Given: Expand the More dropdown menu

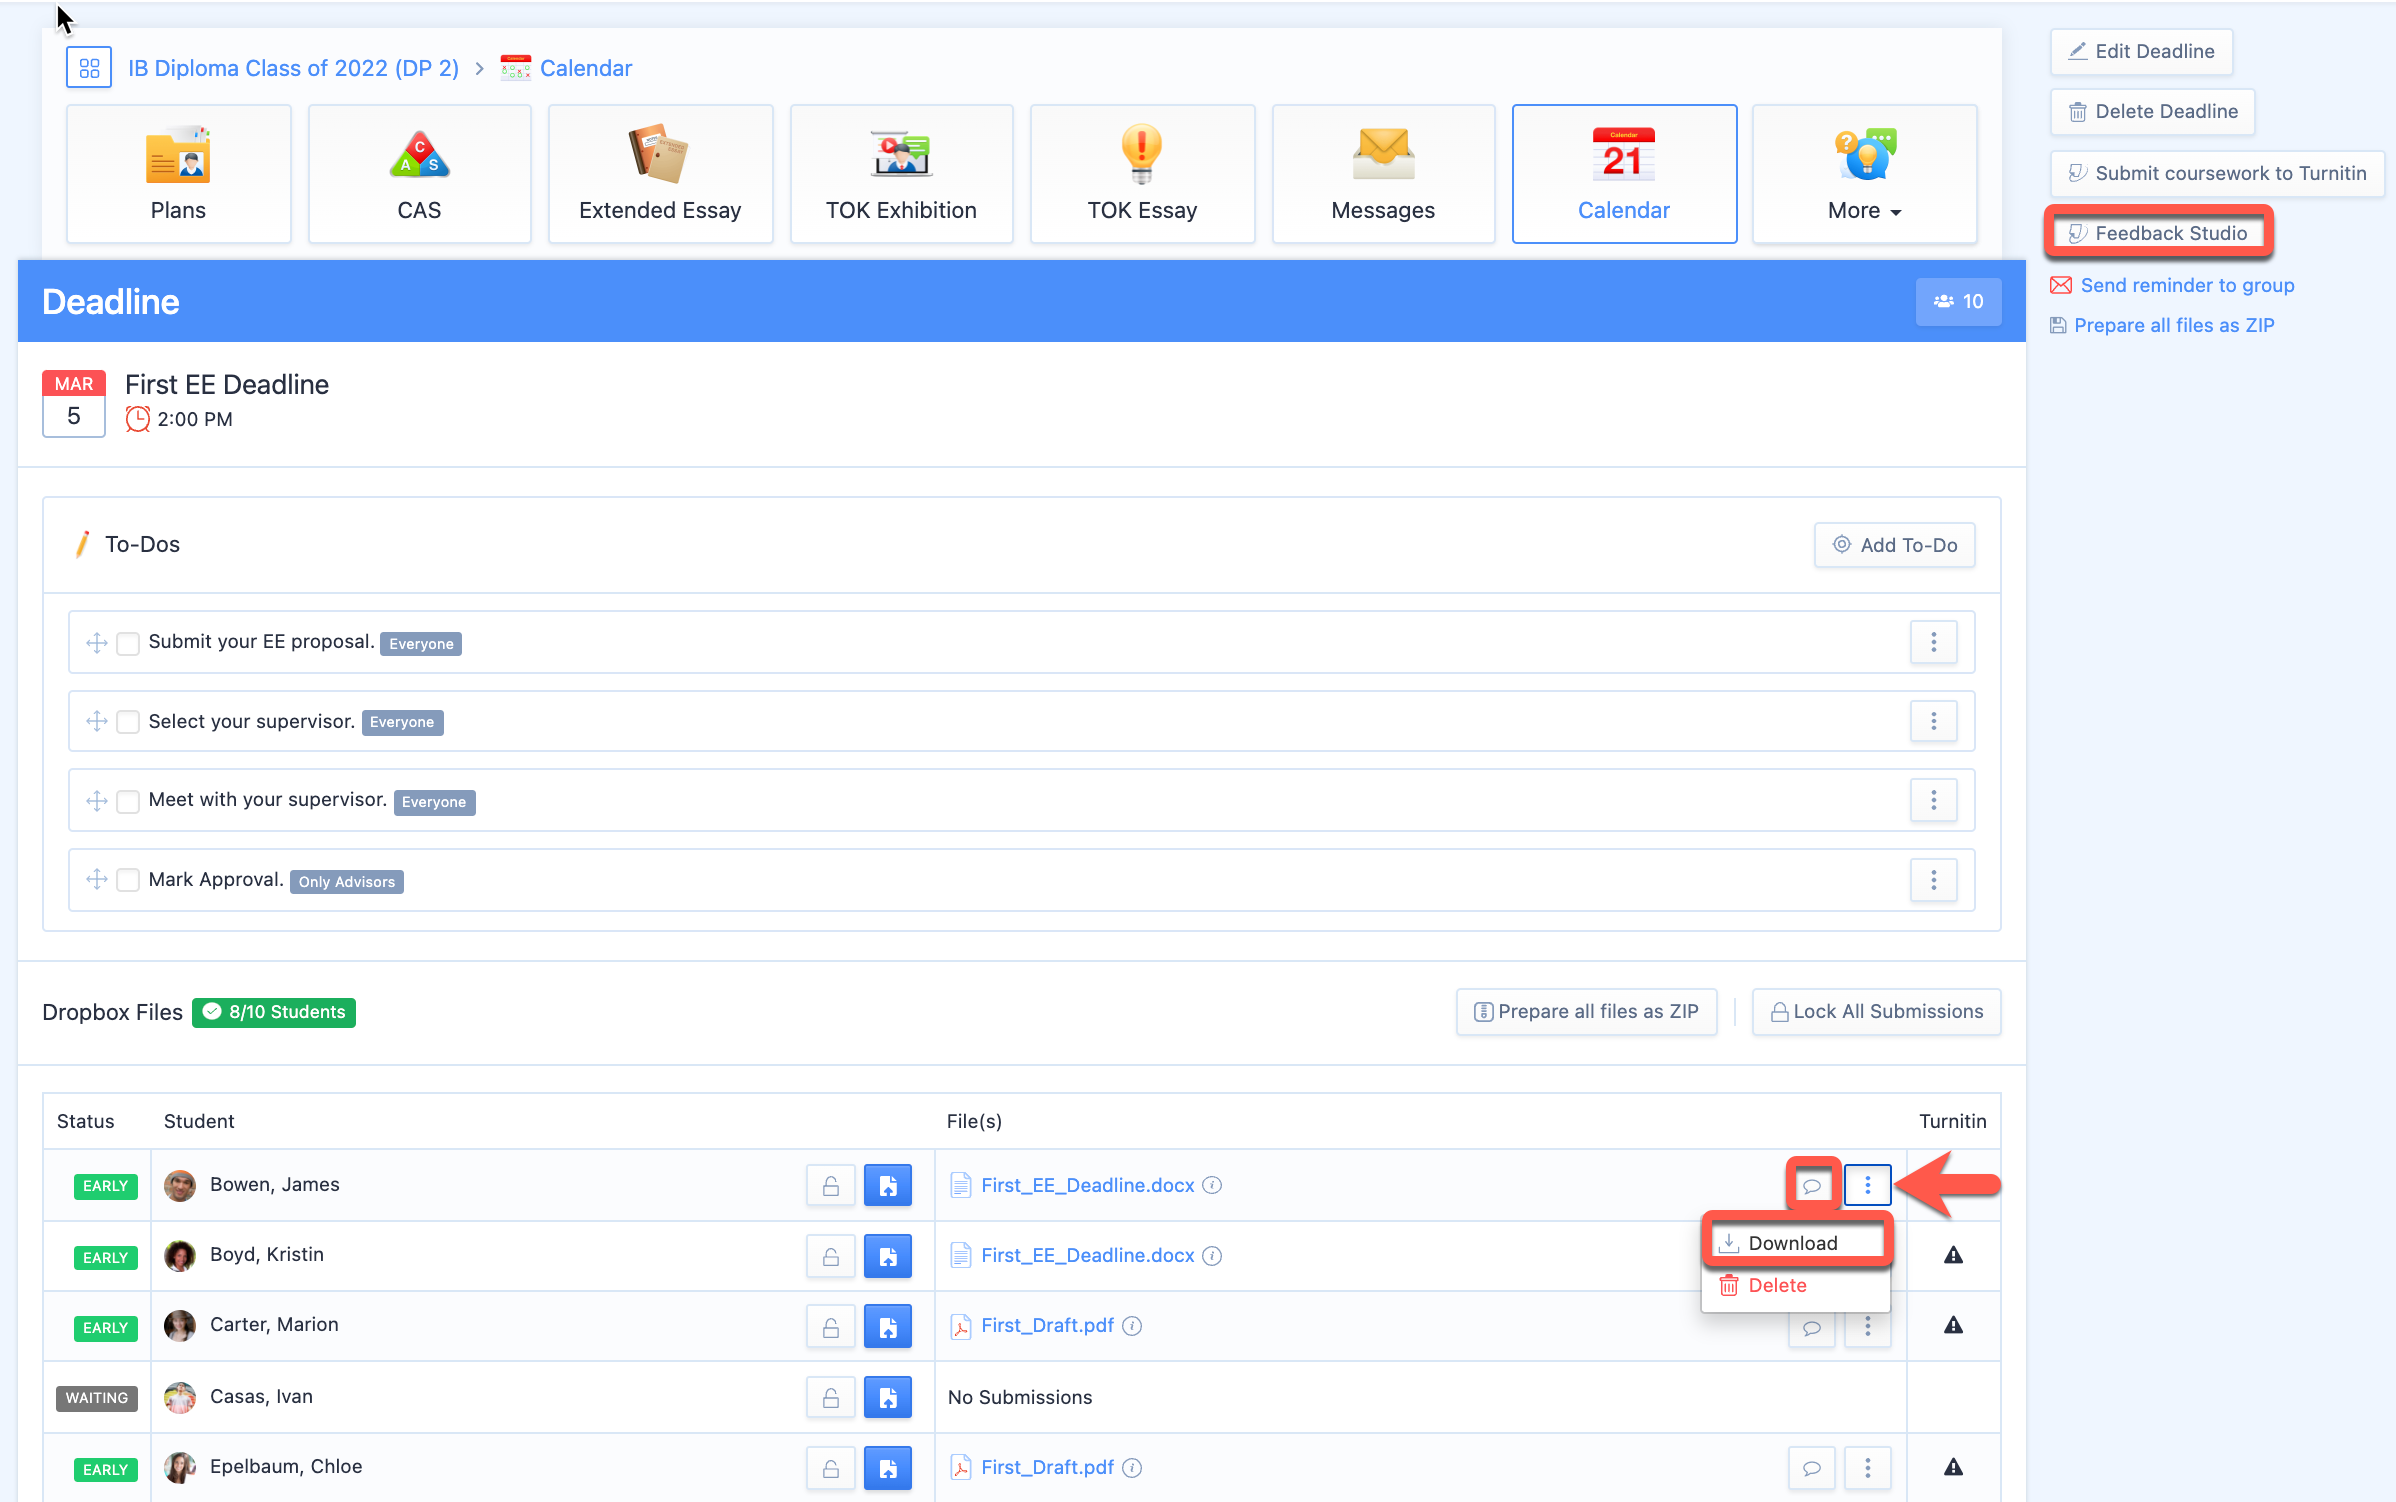Looking at the screenshot, I should point(1865,174).
